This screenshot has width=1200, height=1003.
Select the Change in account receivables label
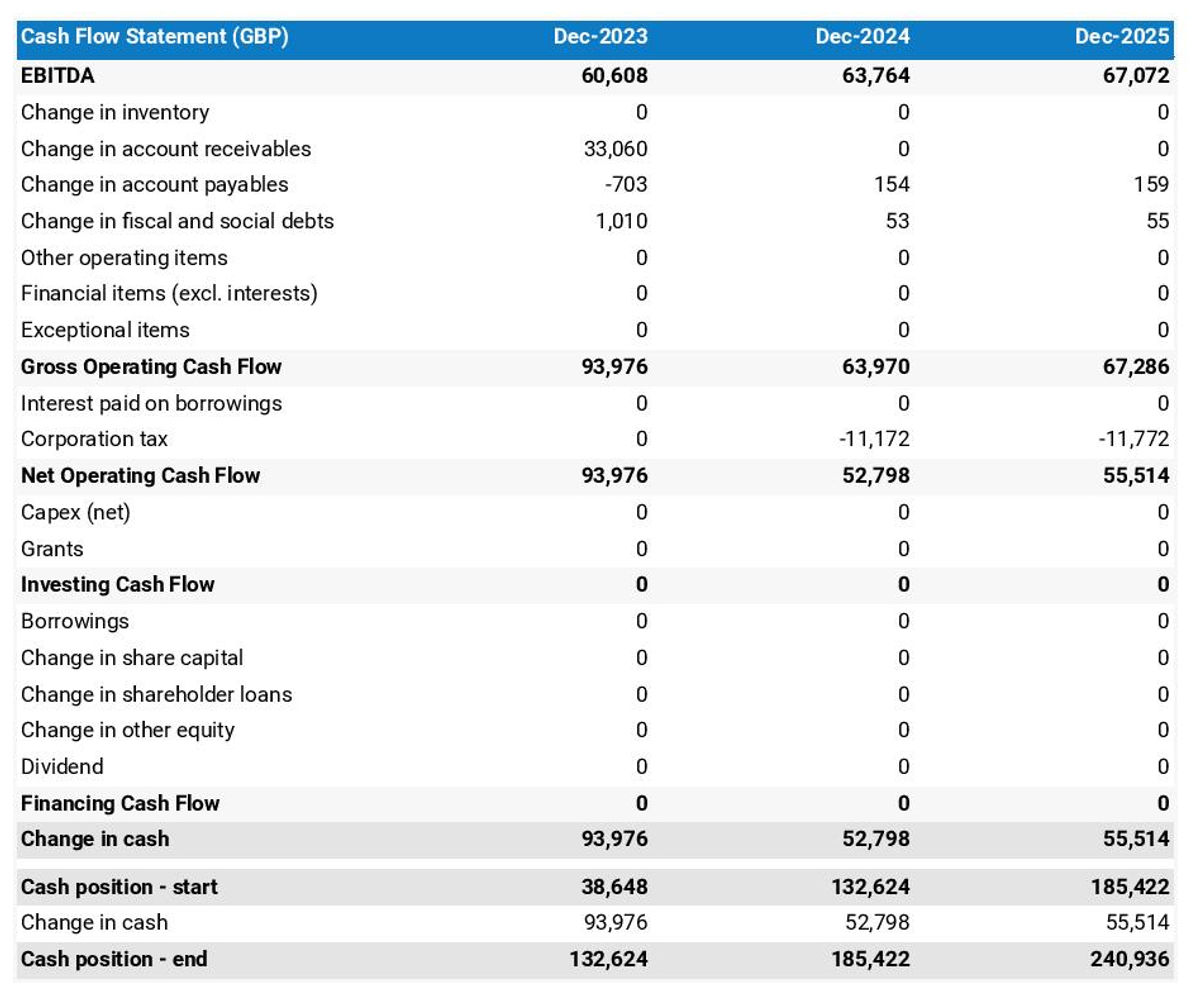(165, 148)
